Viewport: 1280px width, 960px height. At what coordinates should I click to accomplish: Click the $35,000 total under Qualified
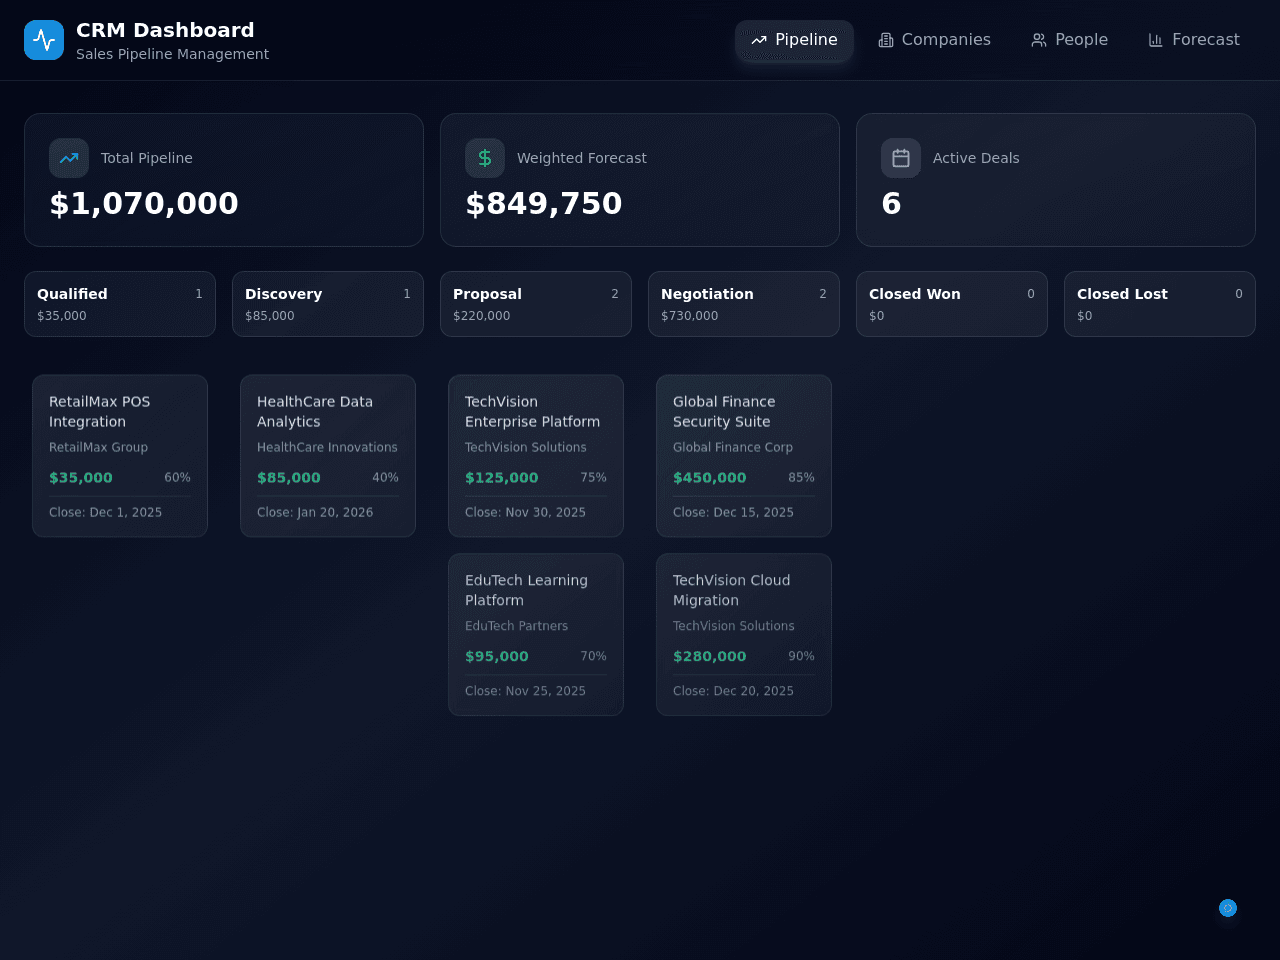tap(62, 316)
